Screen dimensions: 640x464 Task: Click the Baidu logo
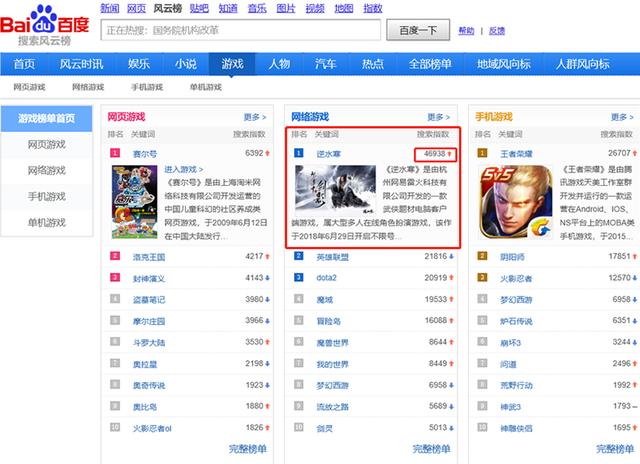point(45,21)
